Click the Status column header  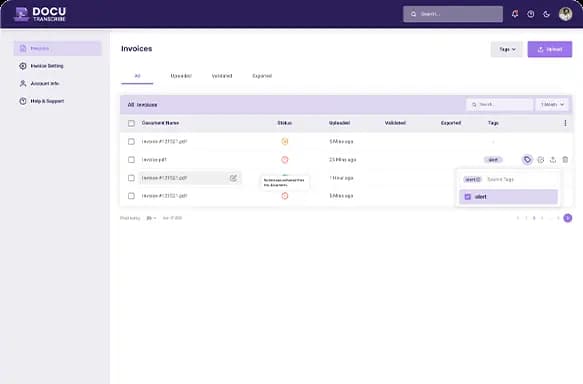pyautogui.click(x=284, y=123)
